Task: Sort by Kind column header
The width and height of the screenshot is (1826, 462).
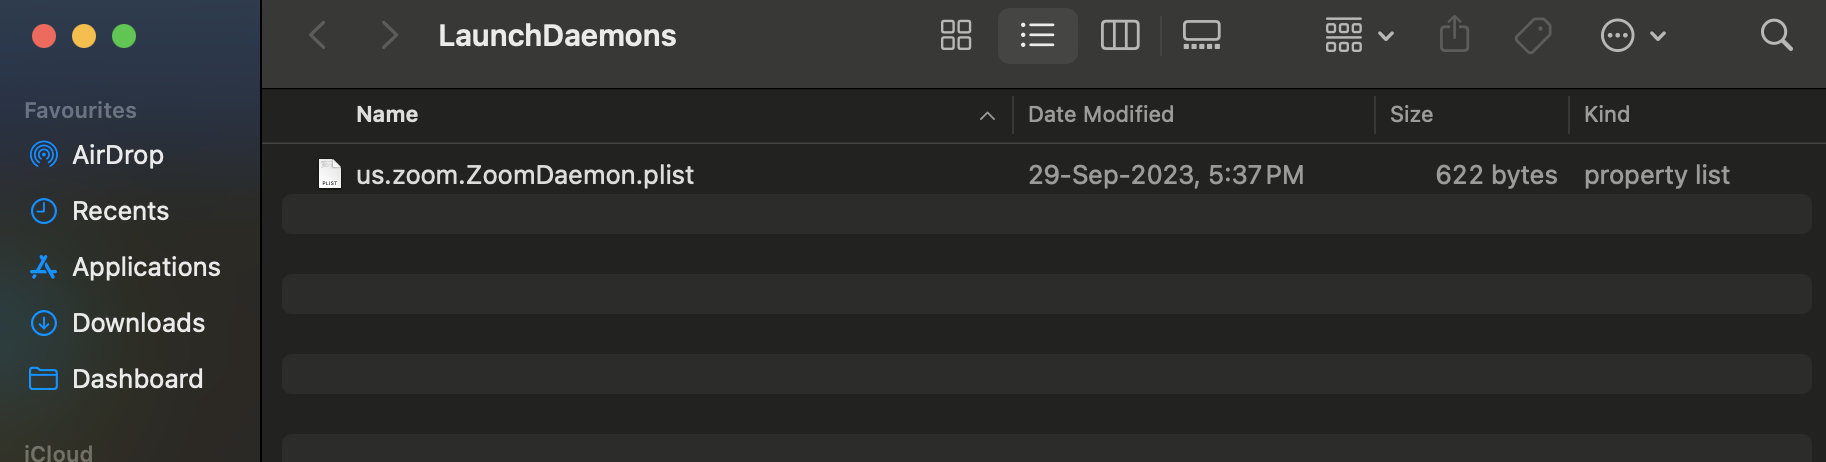Action: [x=1606, y=115]
